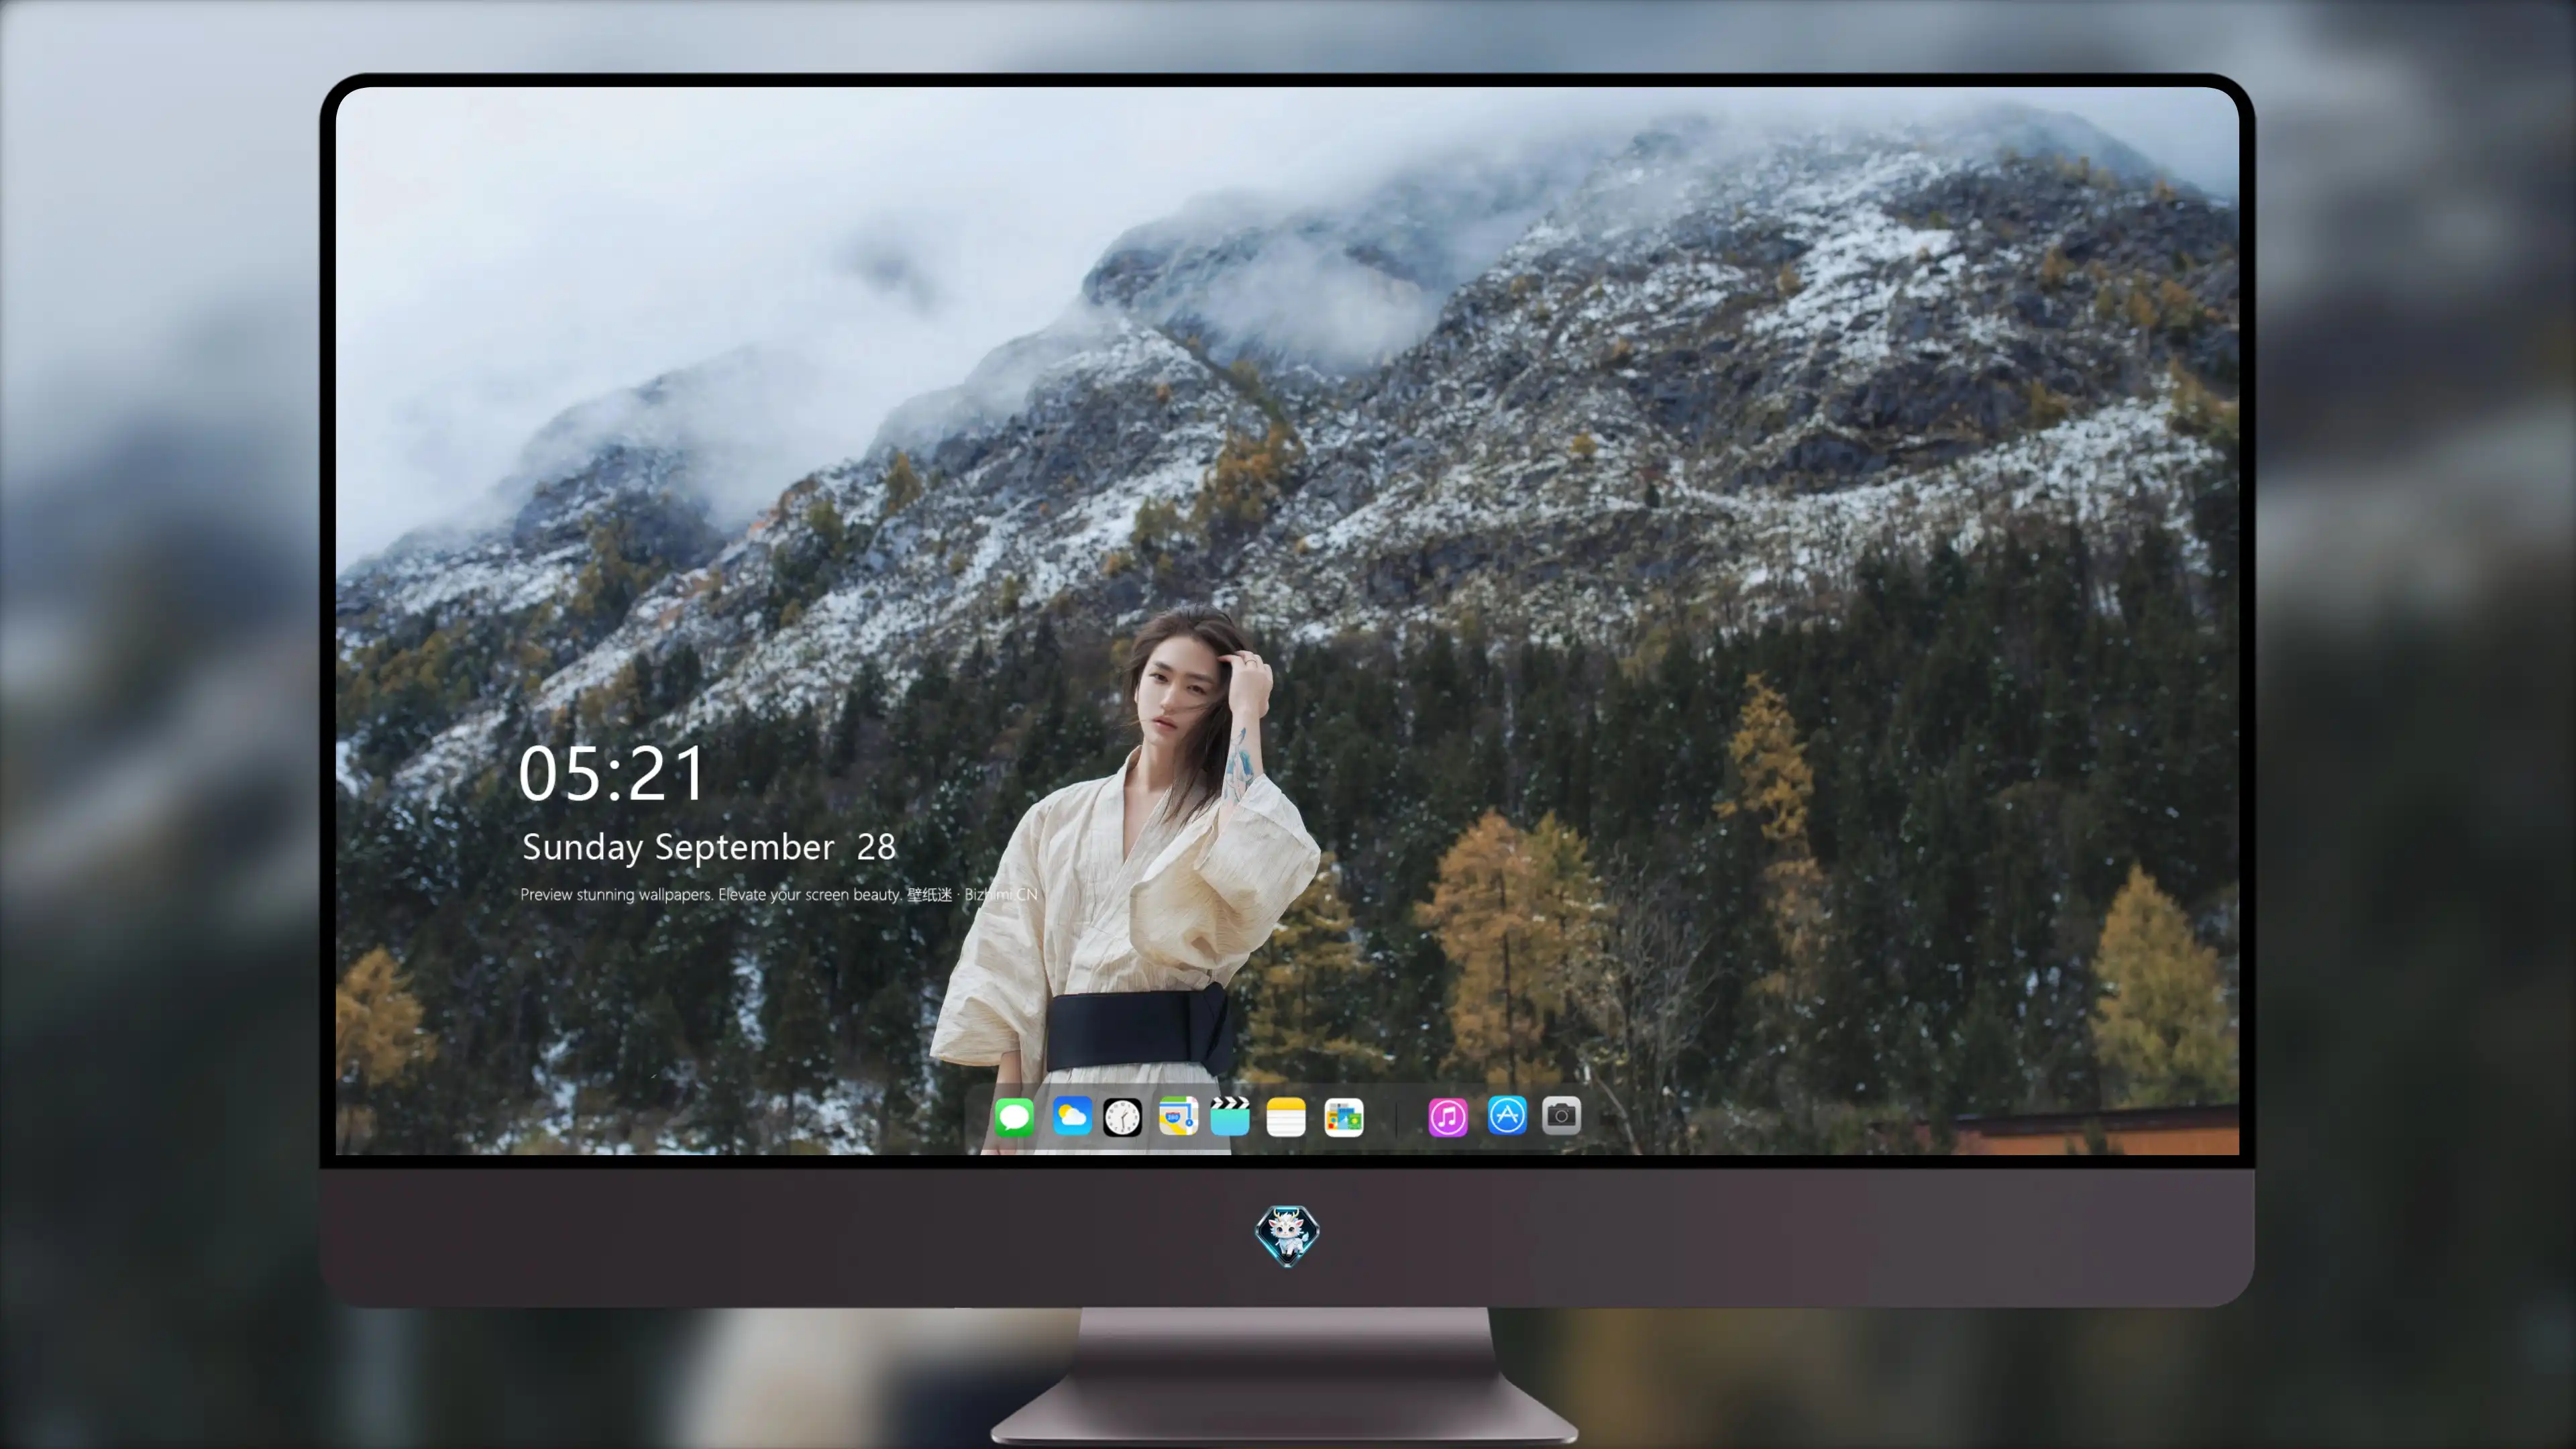Click the 05:21 clock display
This screenshot has width=2576, height=1449.
point(612,774)
